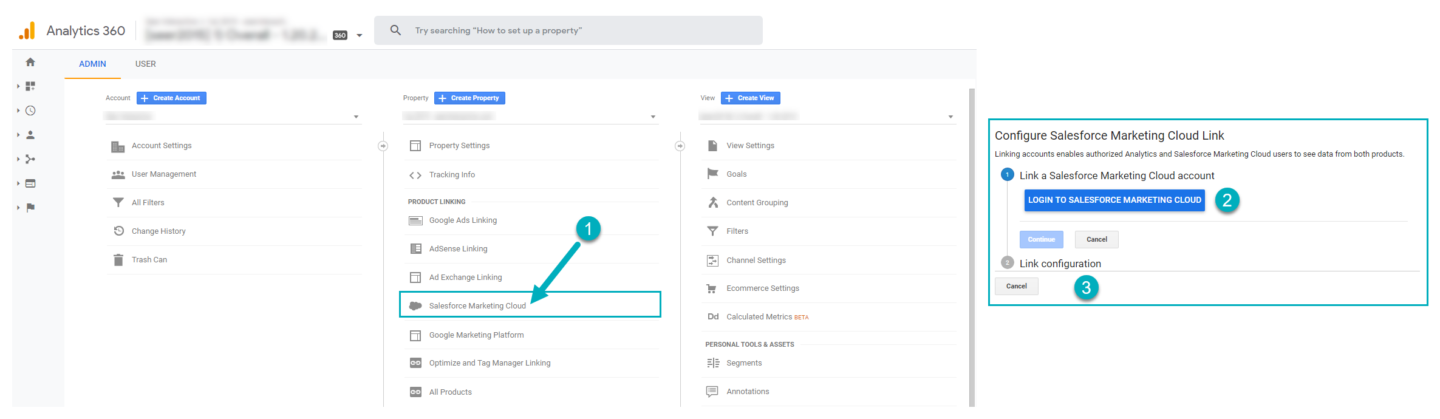Open Salesforce Marketing Cloud product linking
Screen dimensions: 1440x419
click(476, 306)
